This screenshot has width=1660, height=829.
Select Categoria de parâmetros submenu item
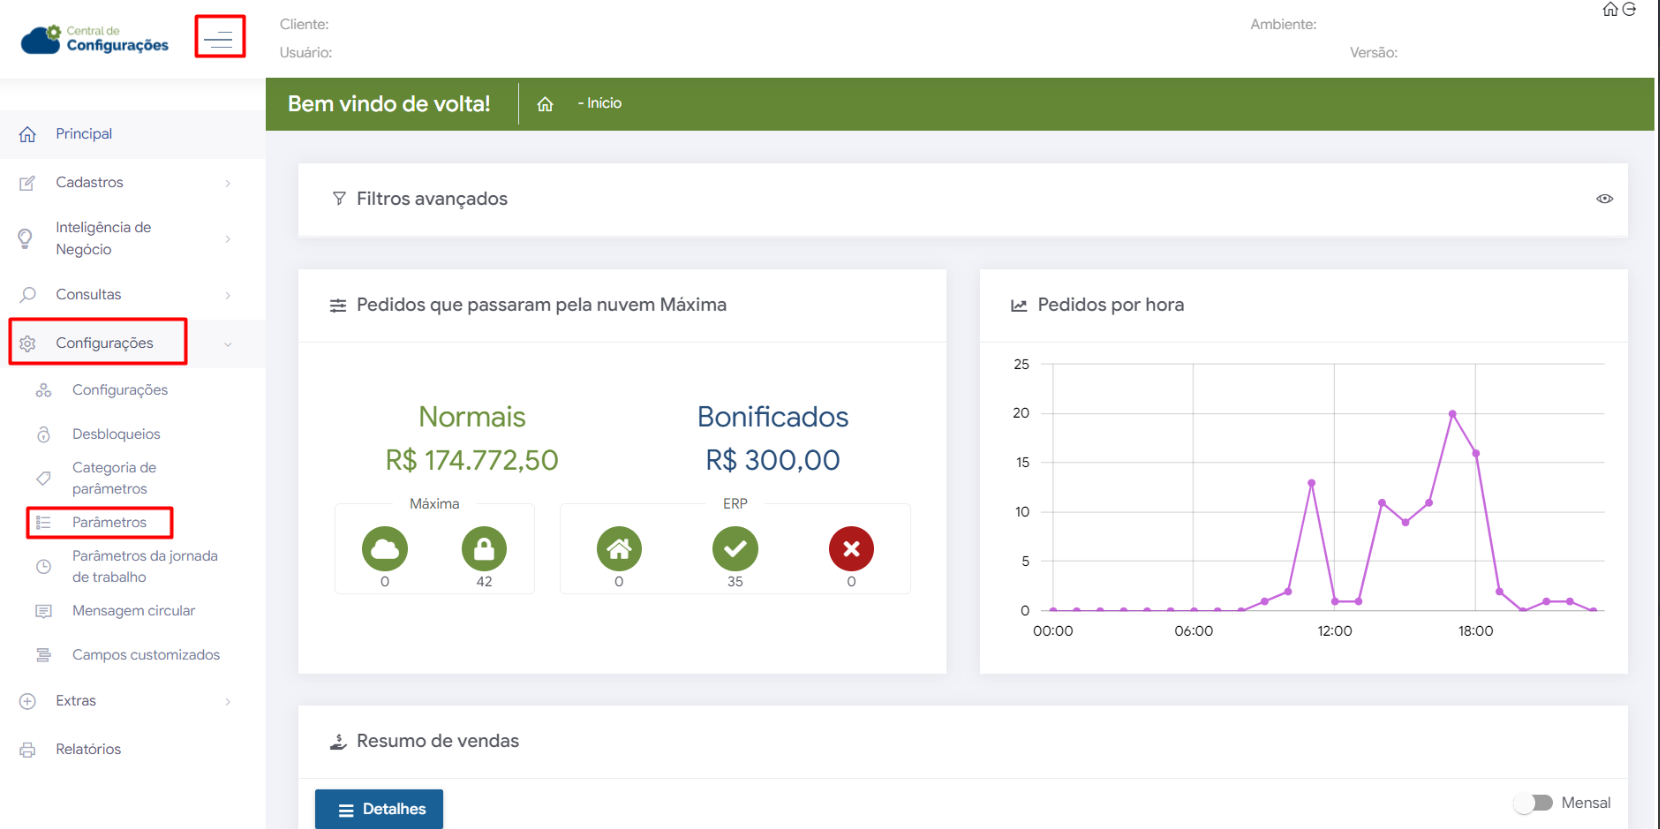coord(114,478)
